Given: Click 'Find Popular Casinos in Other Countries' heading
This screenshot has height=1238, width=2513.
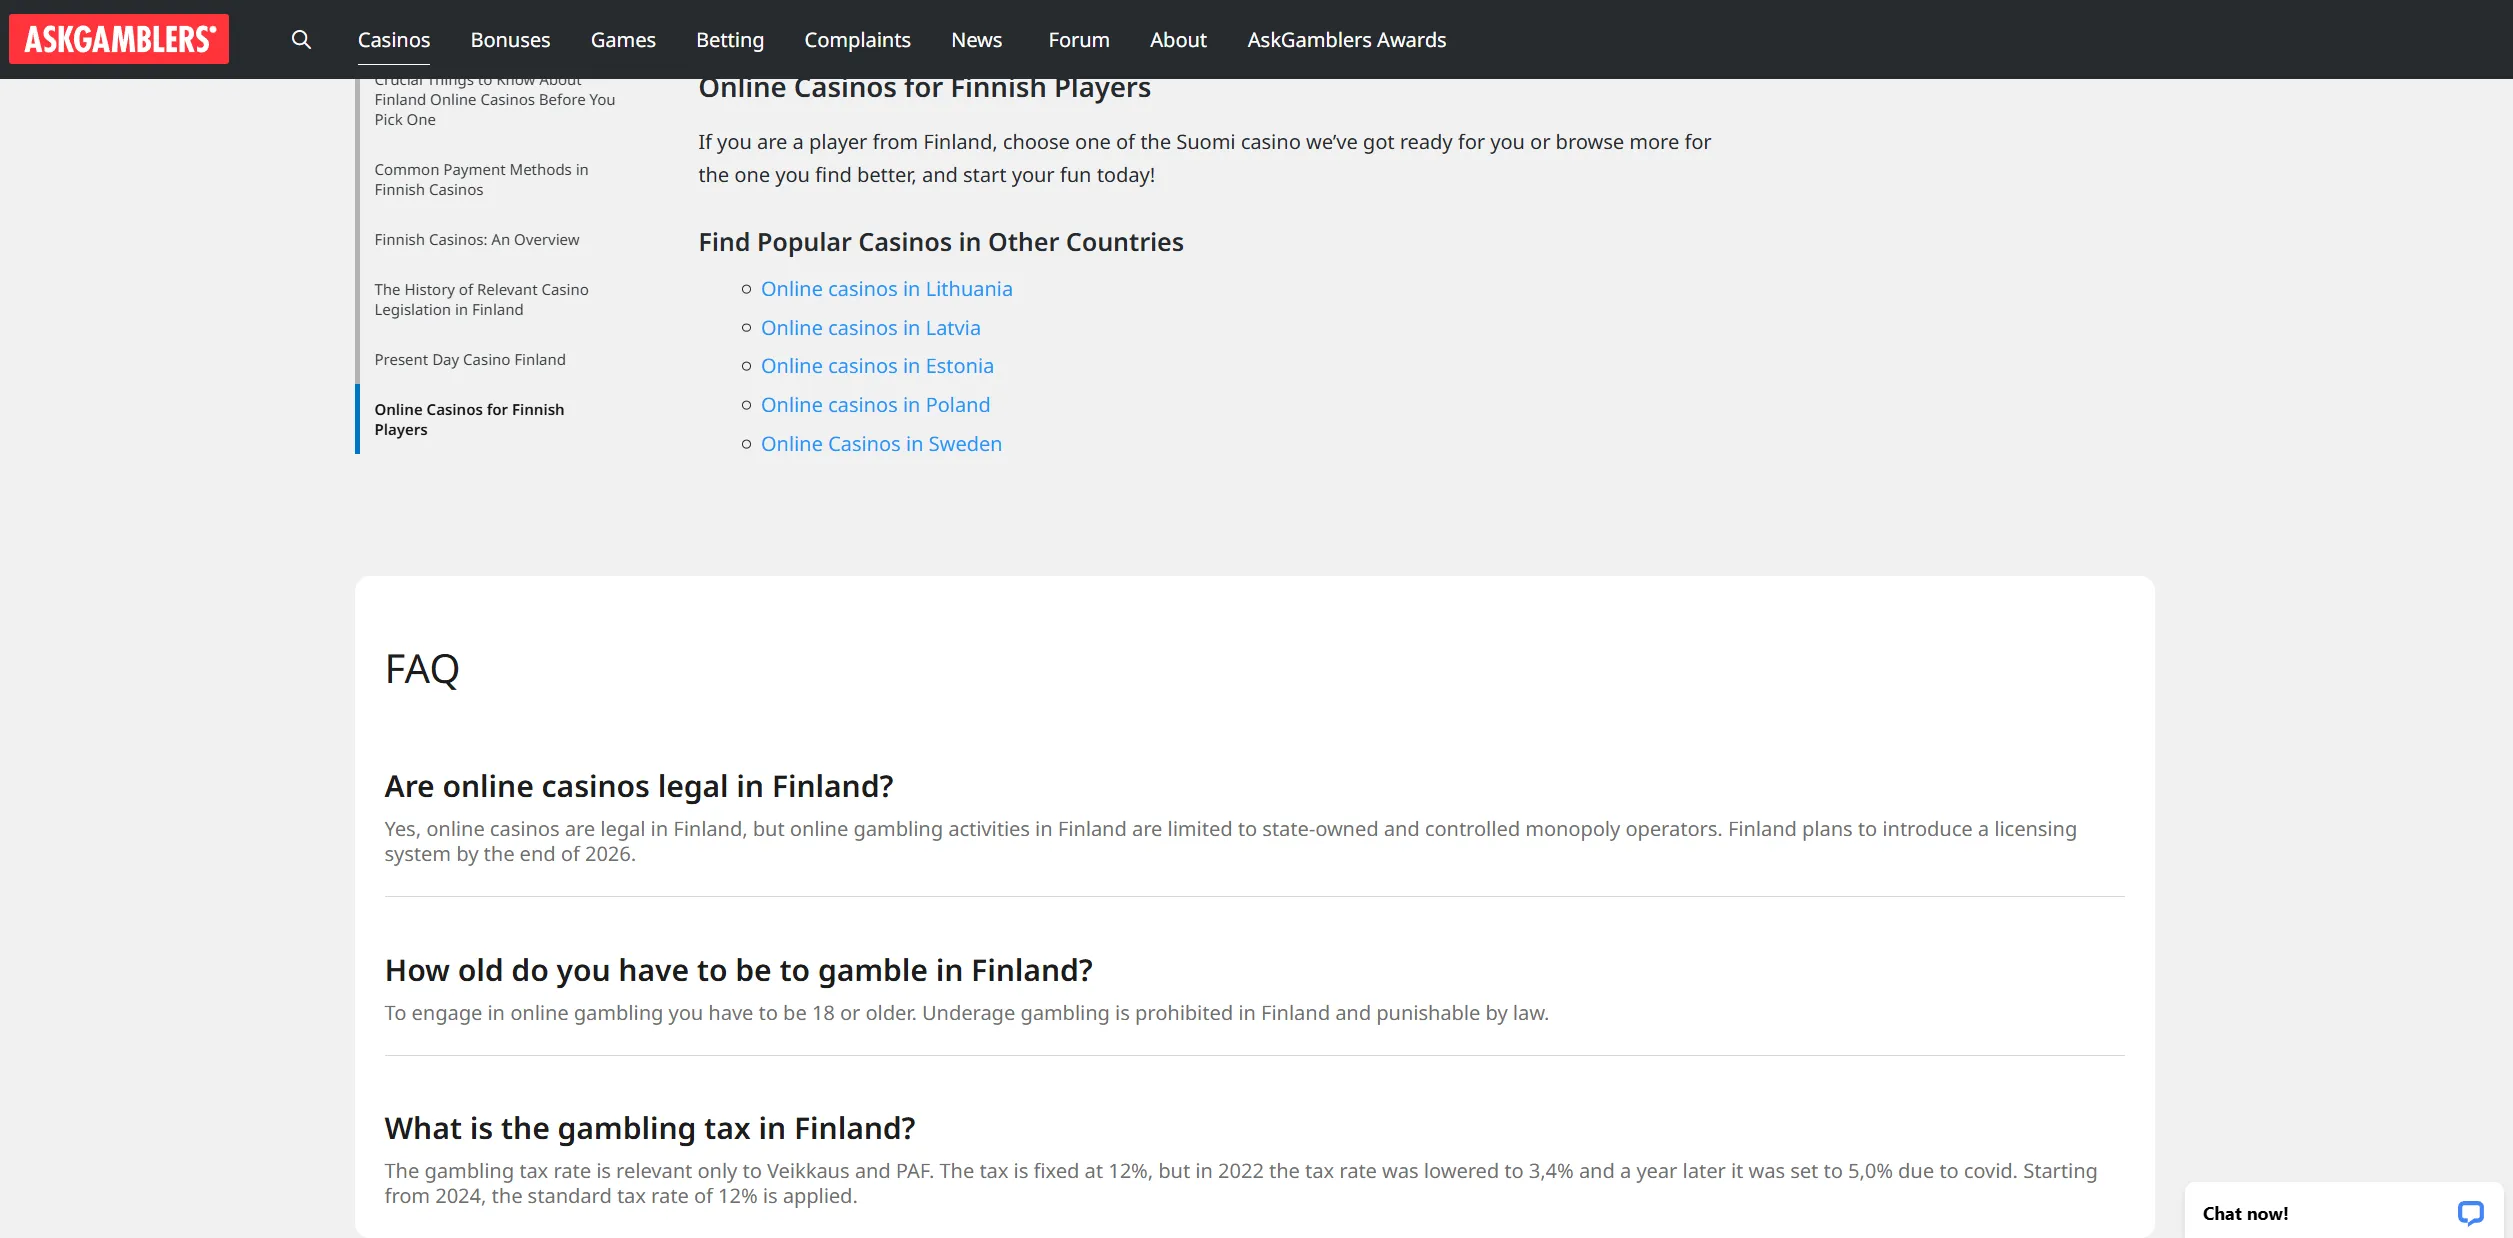Looking at the screenshot, I should (940, 242).
